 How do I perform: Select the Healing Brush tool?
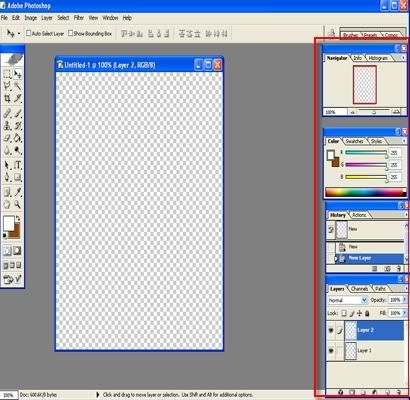7,113
